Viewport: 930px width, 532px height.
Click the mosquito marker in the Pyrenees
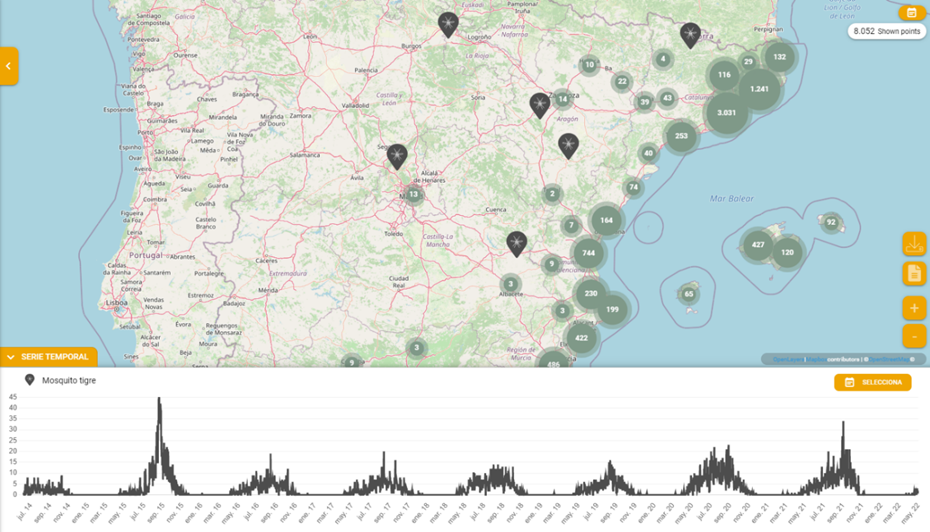coord(690,35)
